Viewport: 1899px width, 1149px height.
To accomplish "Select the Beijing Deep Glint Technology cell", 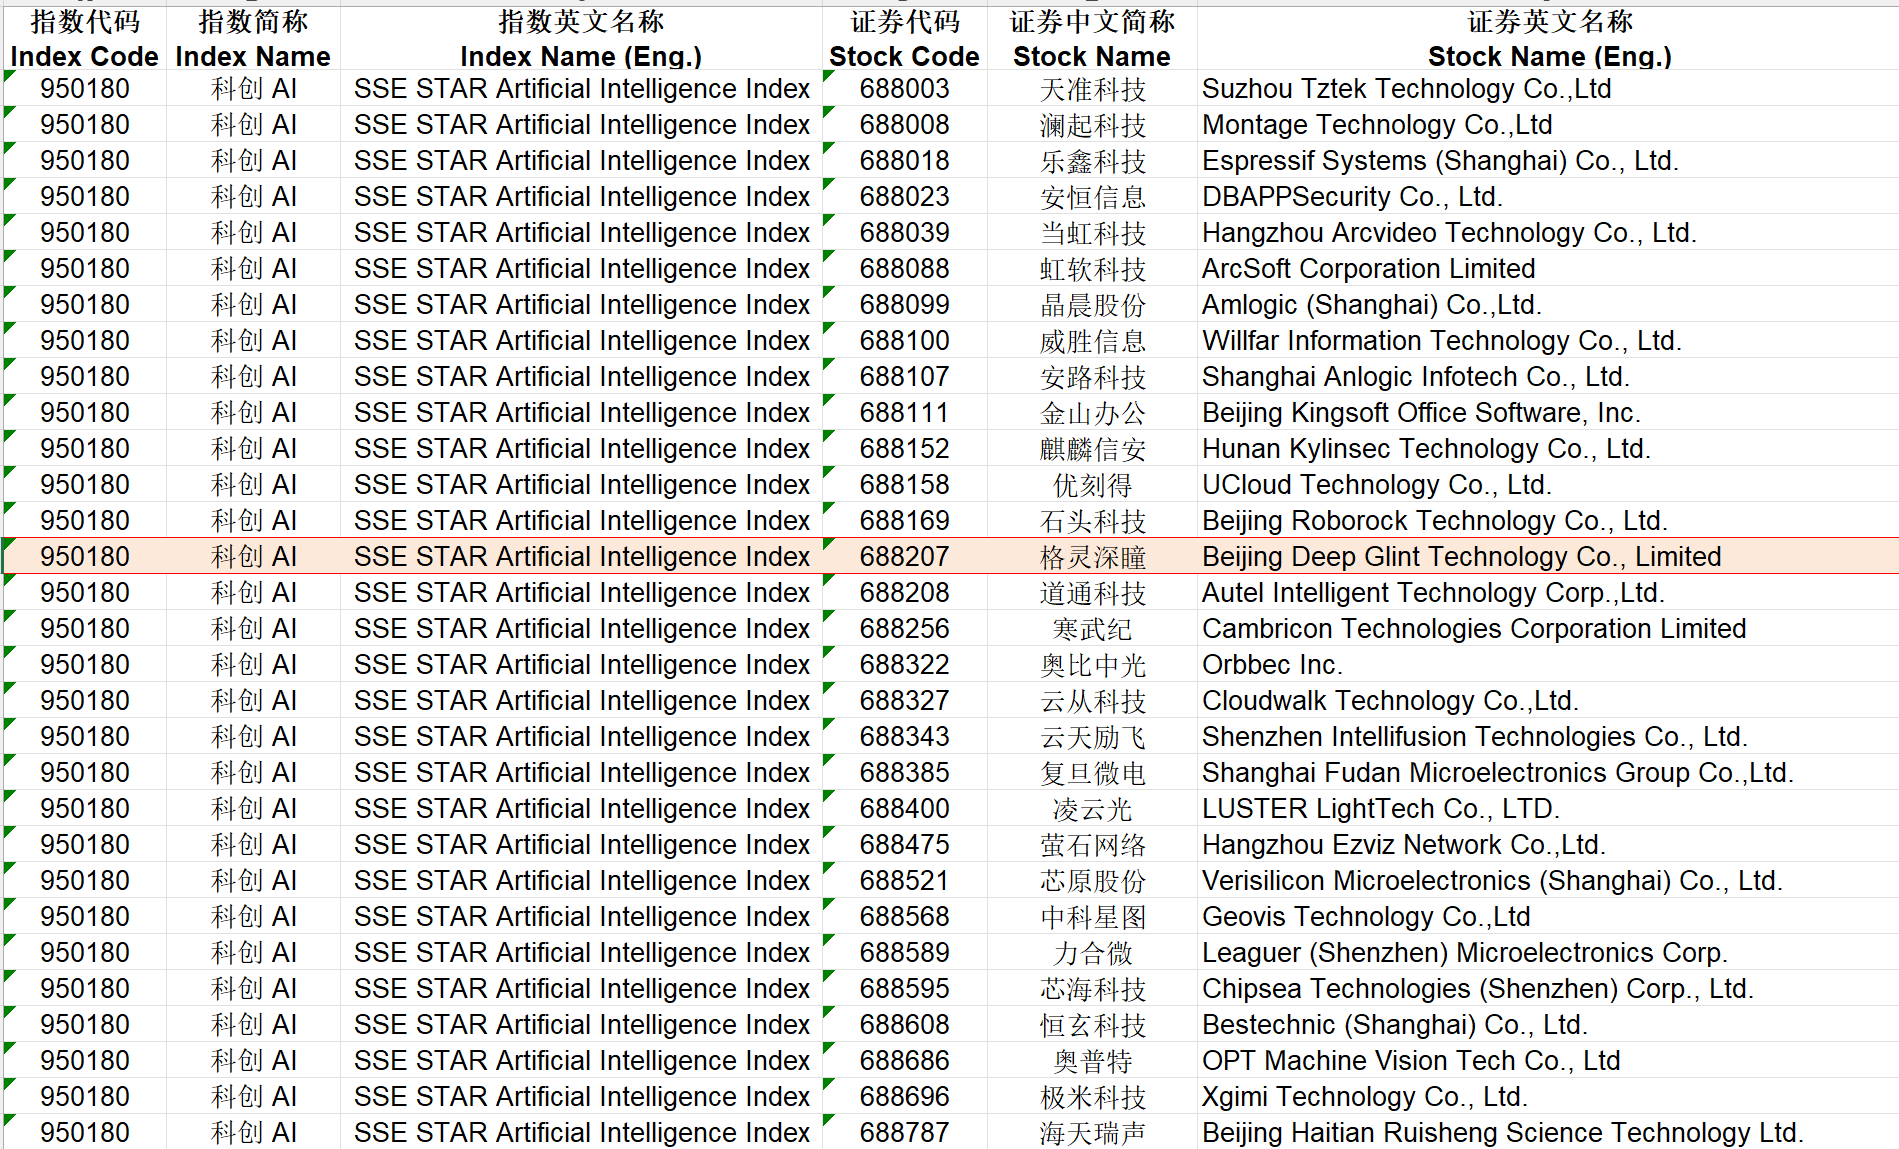I will 1460,557.
